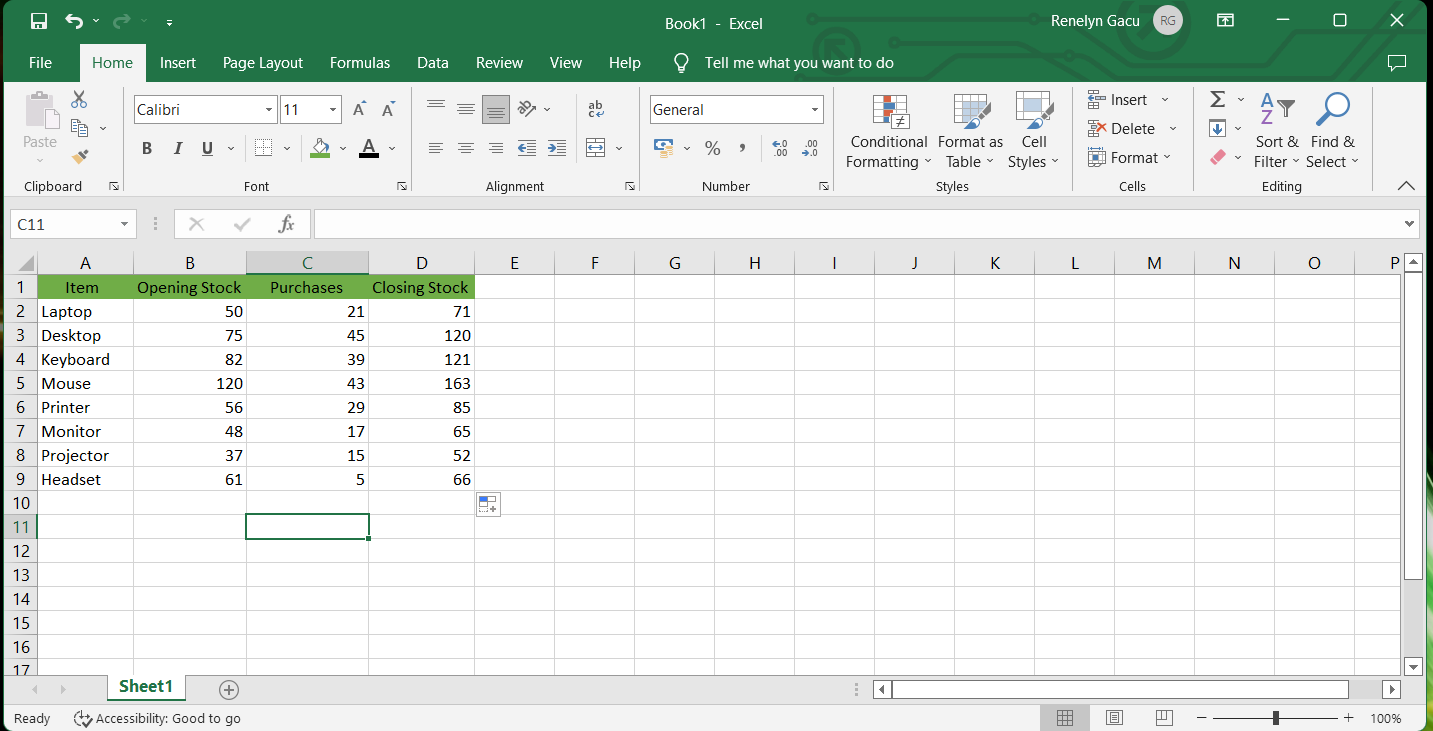Open the General number format dropdown
This screenshot has width=1433, height=731.
click(x=815, y=110)
